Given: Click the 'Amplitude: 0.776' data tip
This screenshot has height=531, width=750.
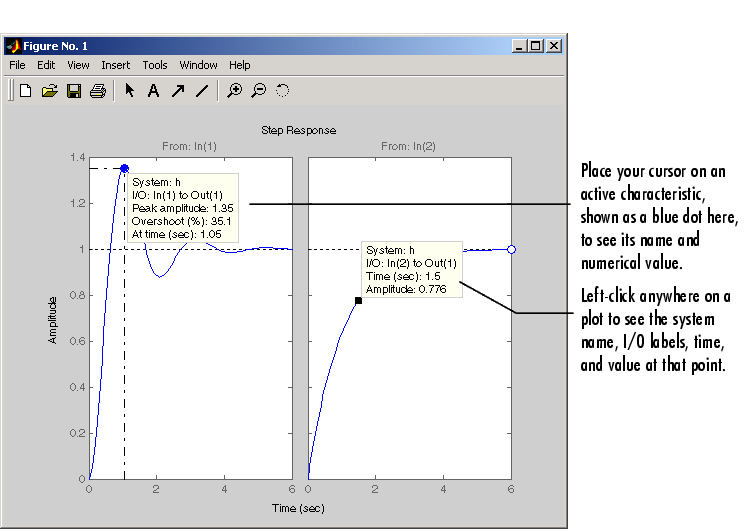Looking at the screenshot, I should pos(406,289).
